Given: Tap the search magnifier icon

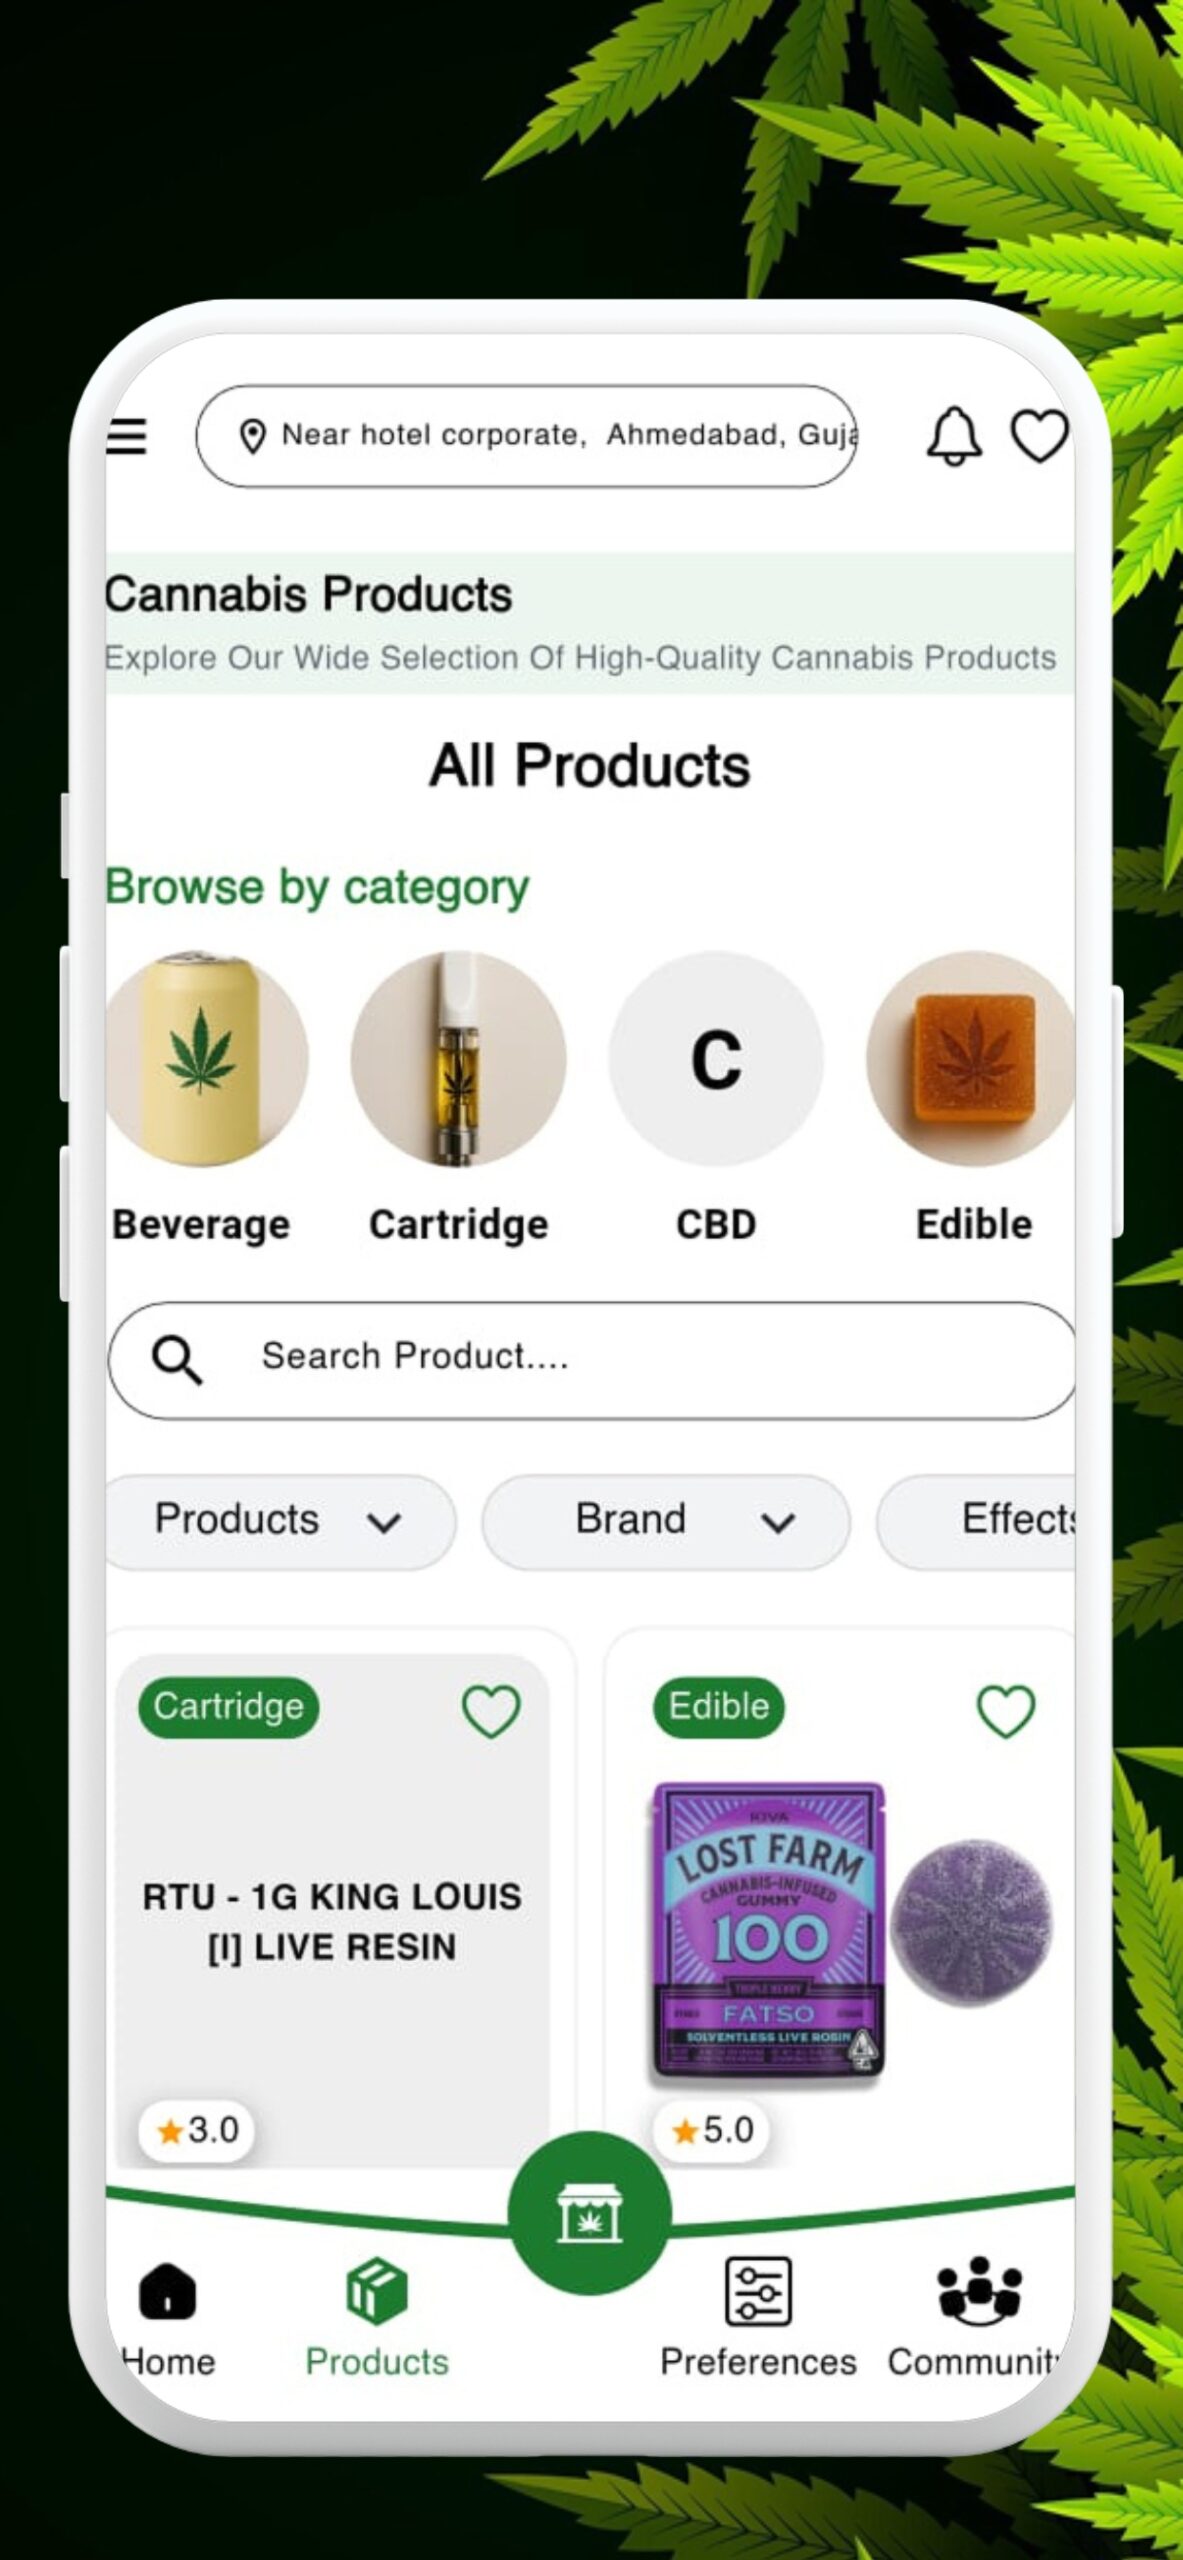Looking at the screenshot, I should (x=177, y=1360).
